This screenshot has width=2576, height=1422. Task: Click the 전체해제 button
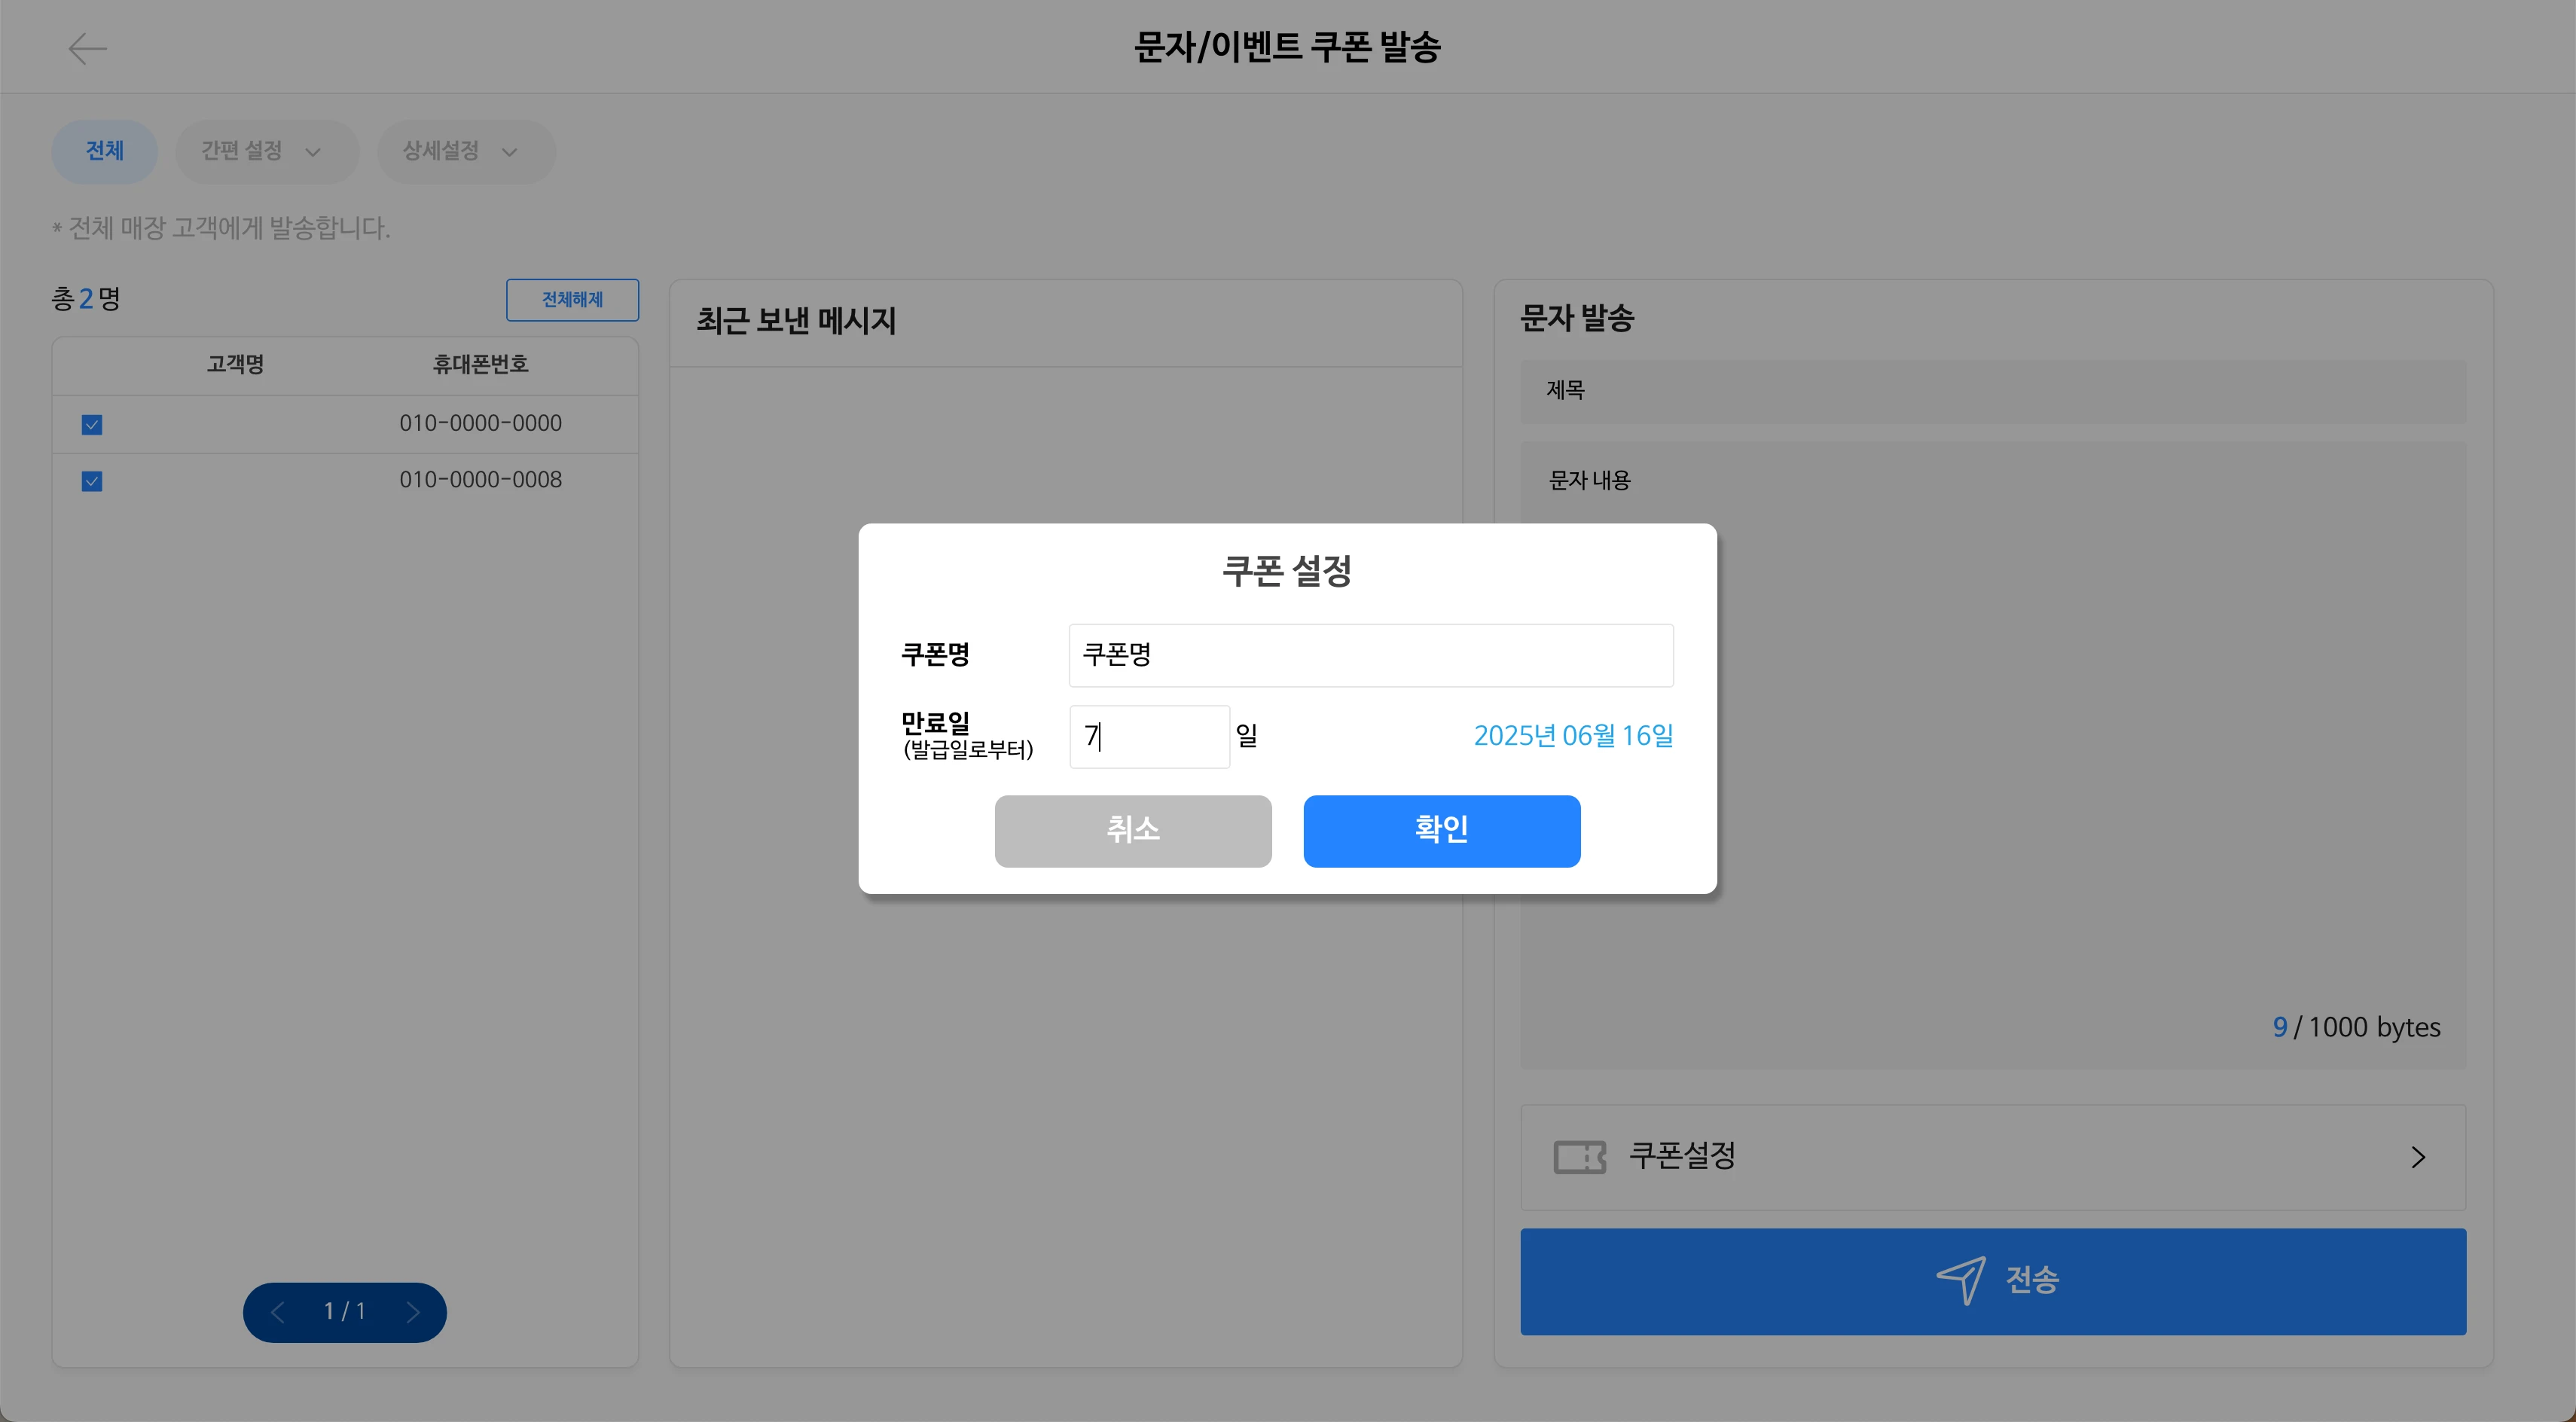572,300
